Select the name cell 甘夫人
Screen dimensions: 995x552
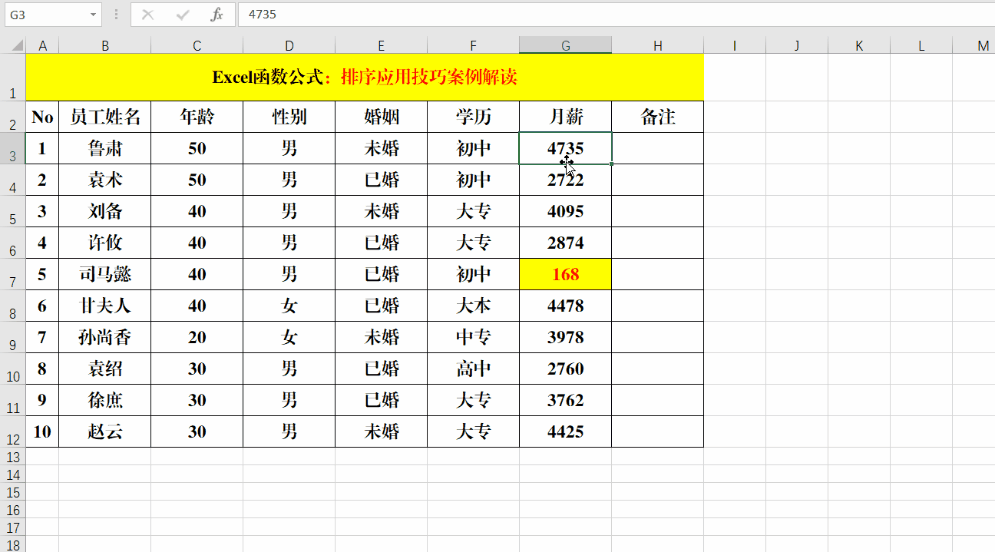(x=105, y=306)
